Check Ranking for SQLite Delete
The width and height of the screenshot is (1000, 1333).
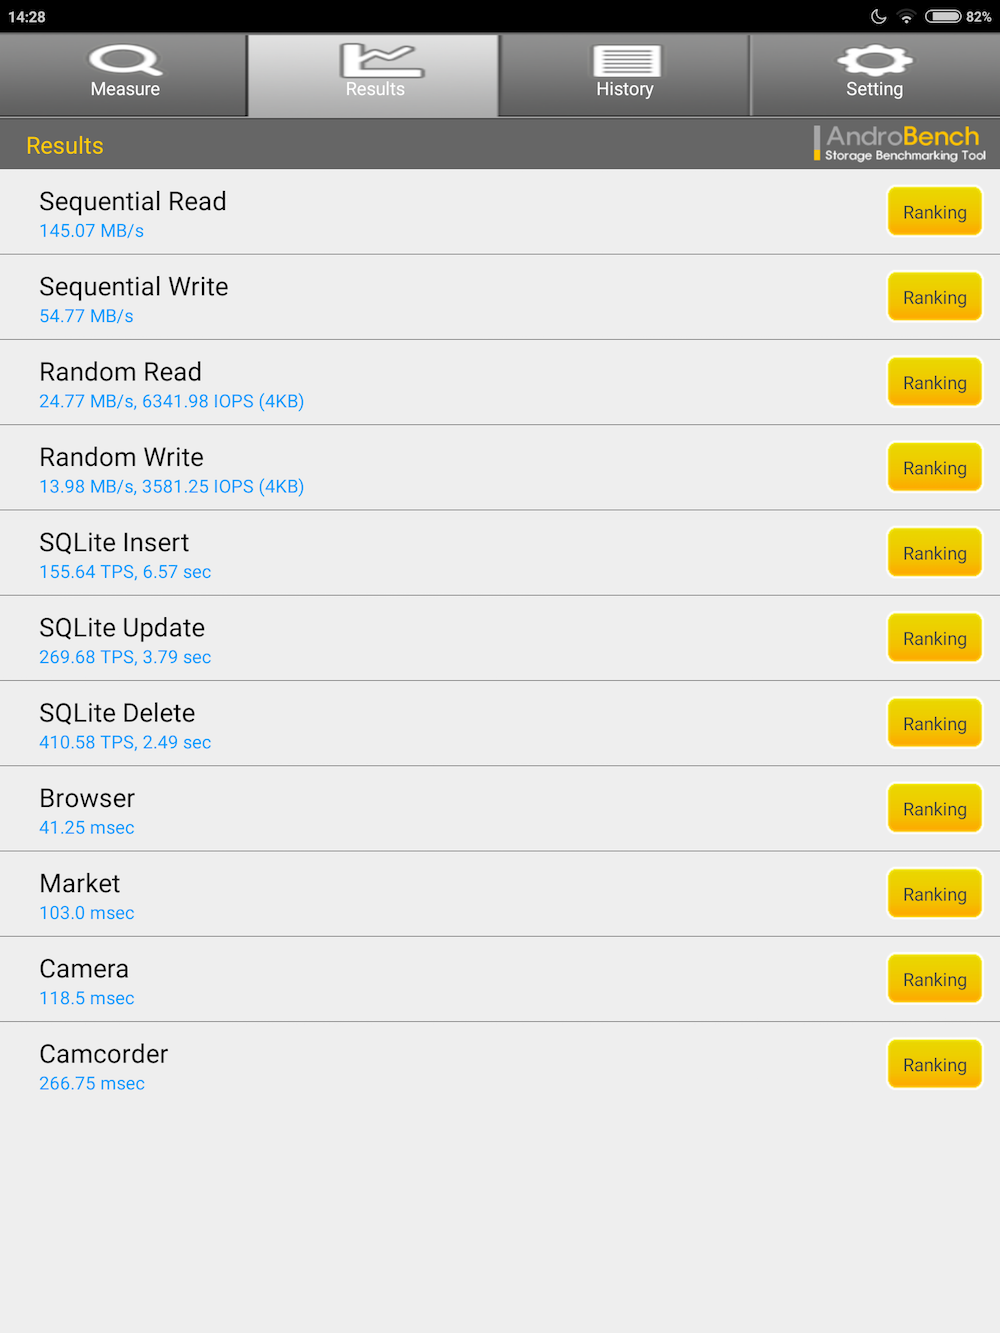[935, 723]
